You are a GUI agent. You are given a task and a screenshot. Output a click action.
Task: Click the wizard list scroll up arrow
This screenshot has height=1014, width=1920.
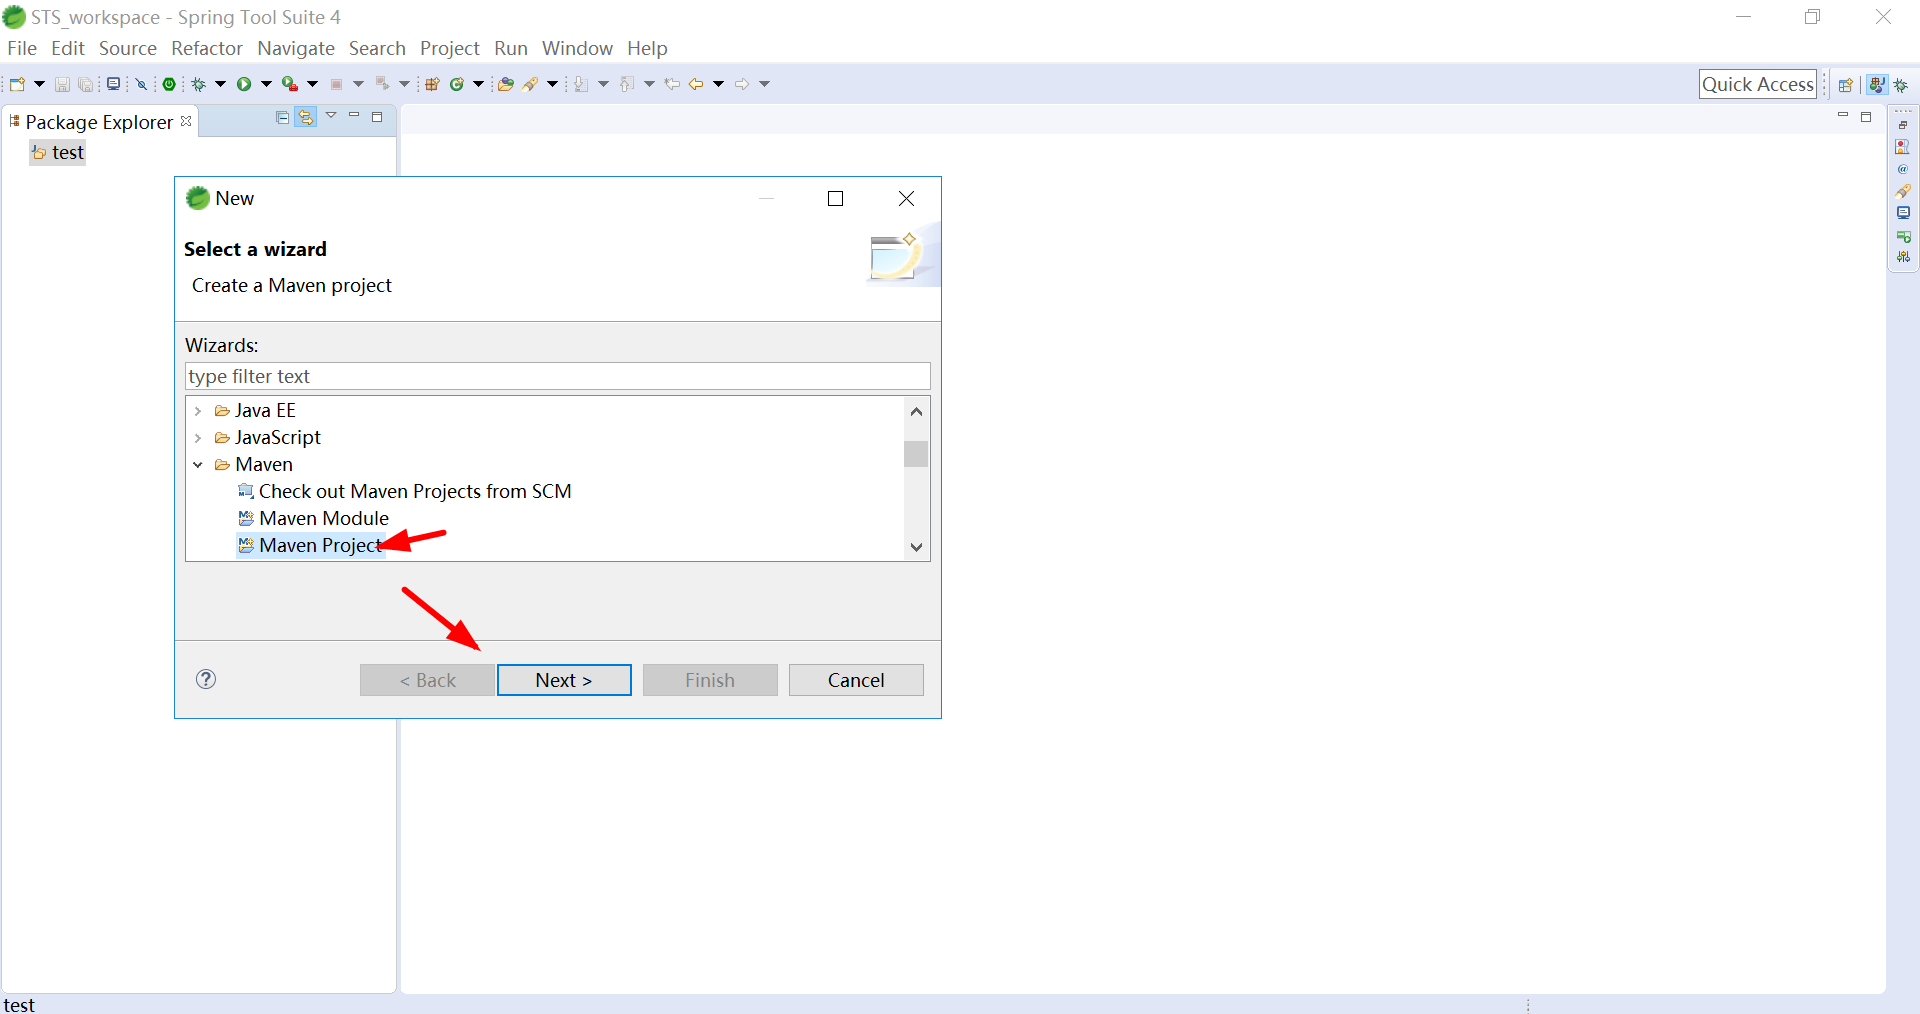(916, 411)
